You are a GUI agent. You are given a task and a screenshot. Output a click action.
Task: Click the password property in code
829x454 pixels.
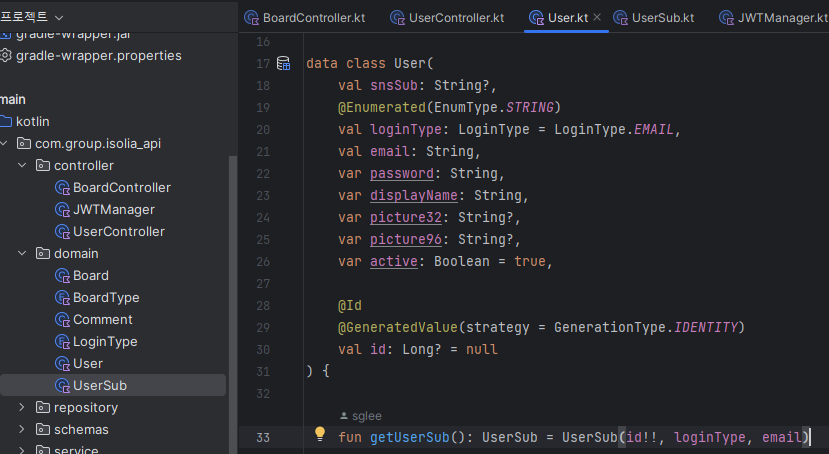(401, 173)
